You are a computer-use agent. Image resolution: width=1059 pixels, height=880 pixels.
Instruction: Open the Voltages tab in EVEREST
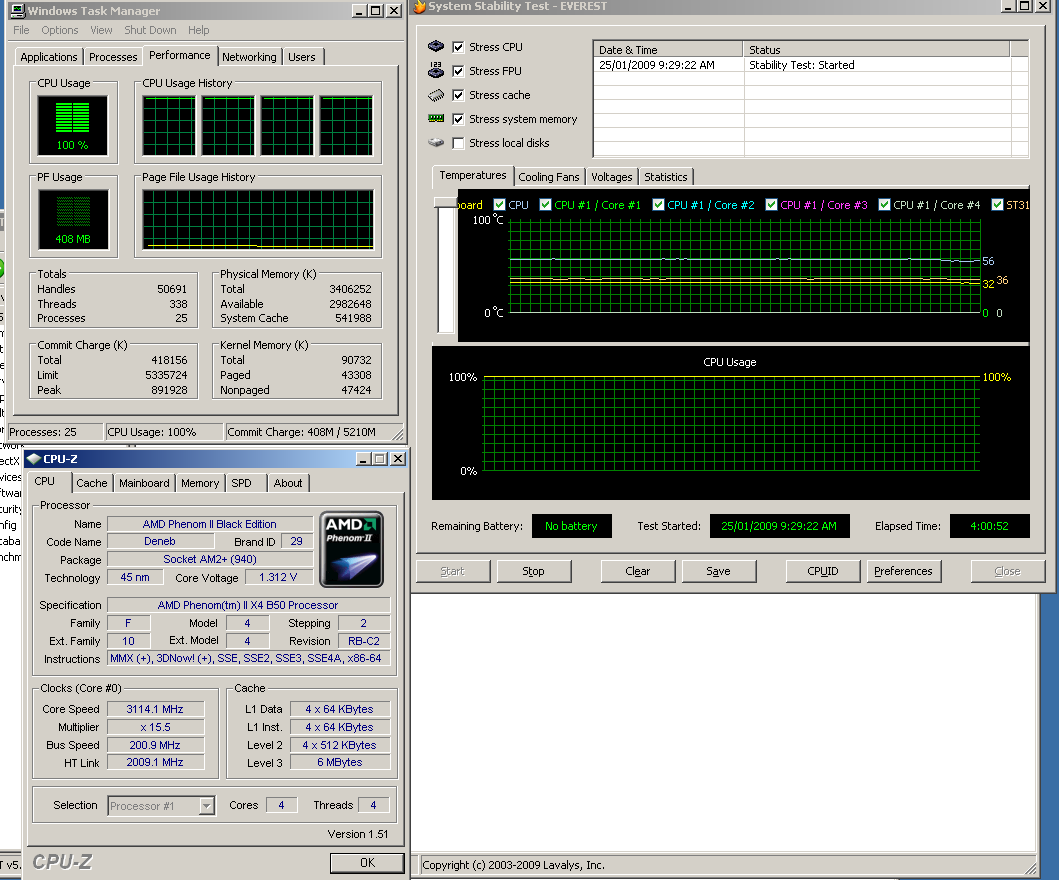[x=611, y=177]
